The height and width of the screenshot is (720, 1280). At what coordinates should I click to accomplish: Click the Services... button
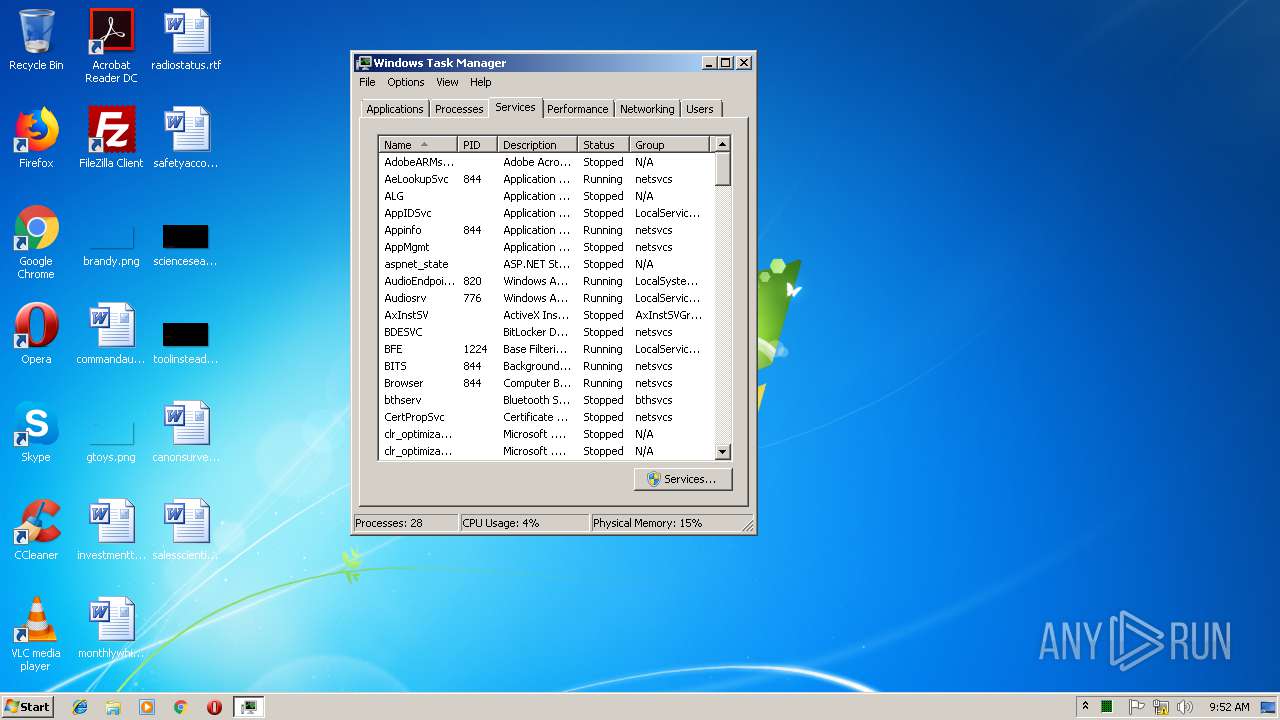coord(683,479)
